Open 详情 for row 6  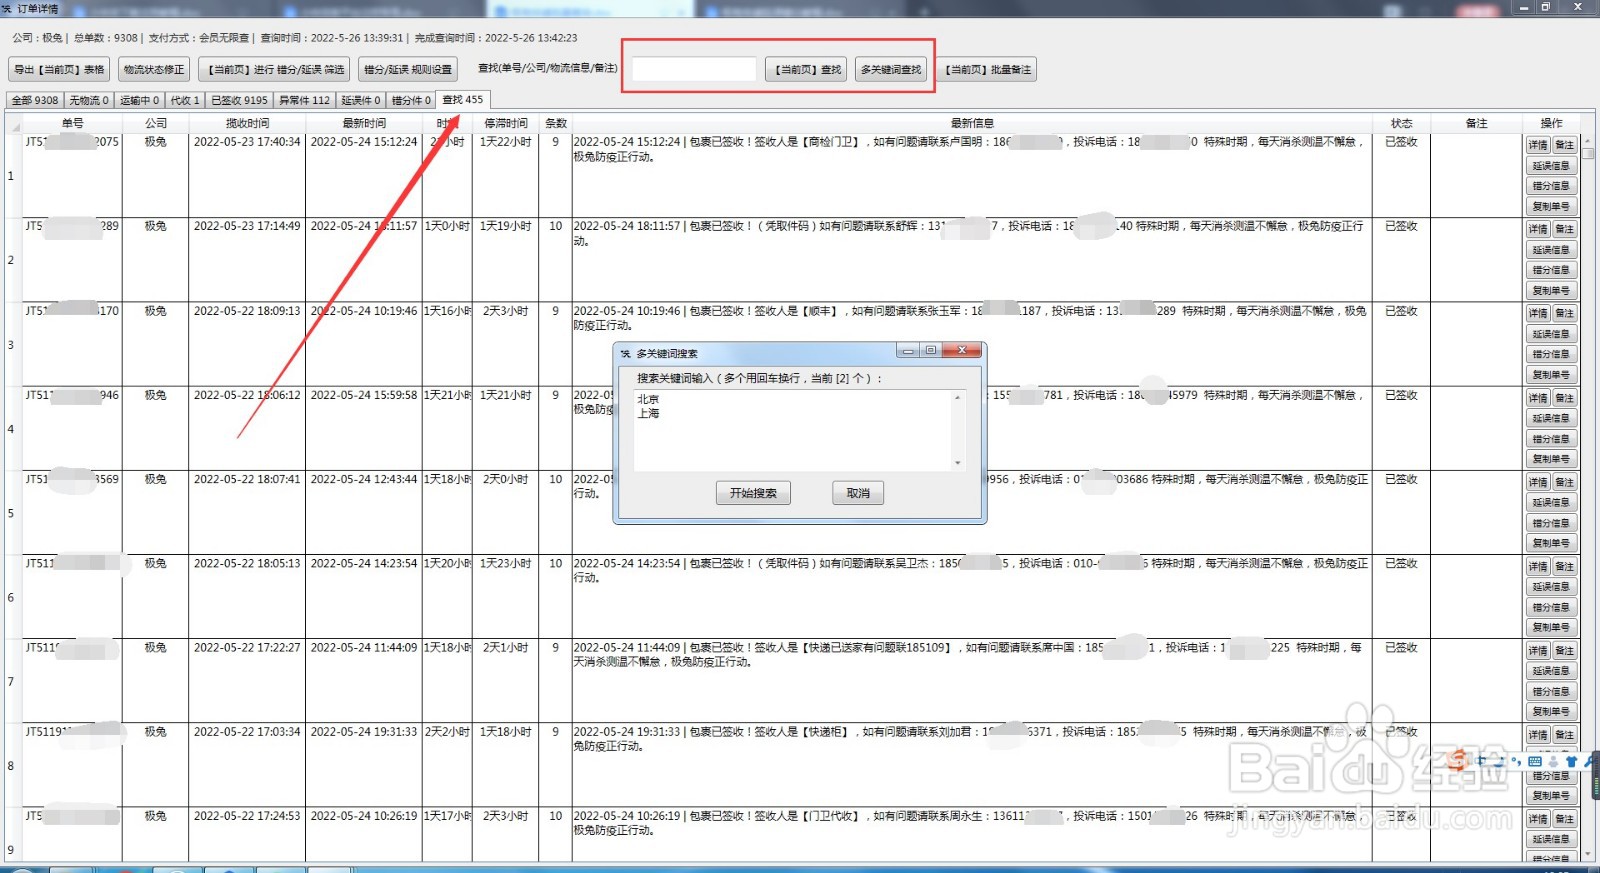1538,566
